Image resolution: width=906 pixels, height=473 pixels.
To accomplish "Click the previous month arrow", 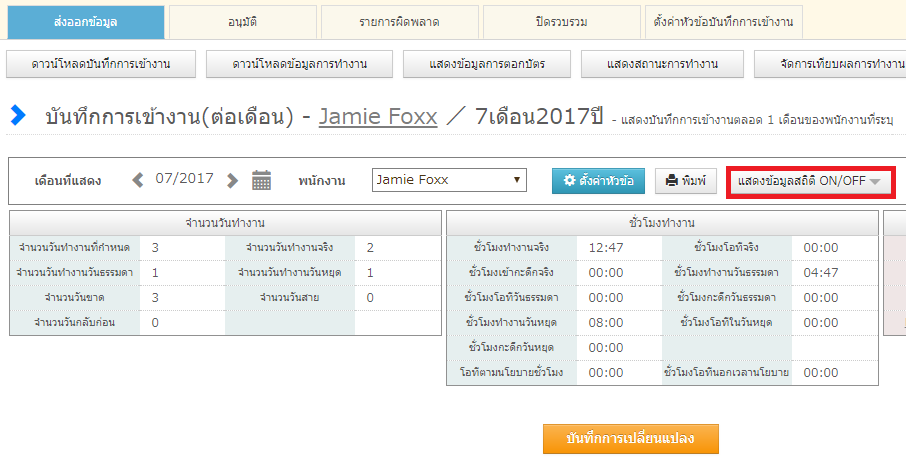I will tap(138, 180).
